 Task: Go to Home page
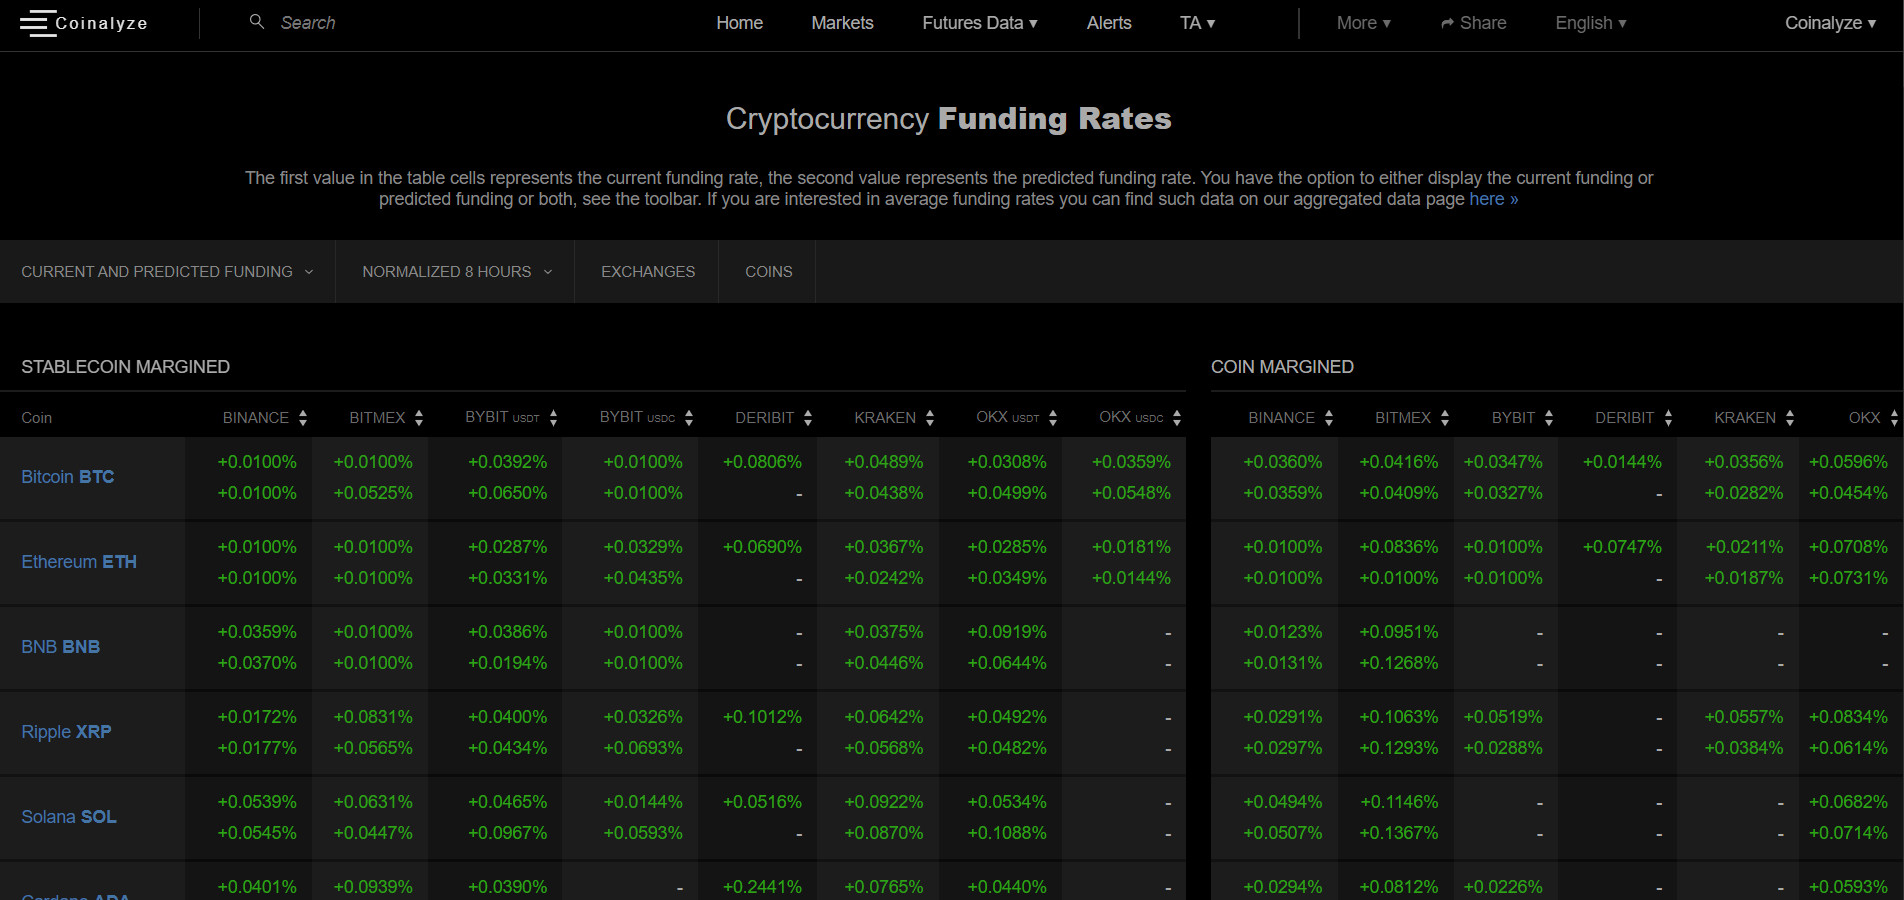pos(740,23)
